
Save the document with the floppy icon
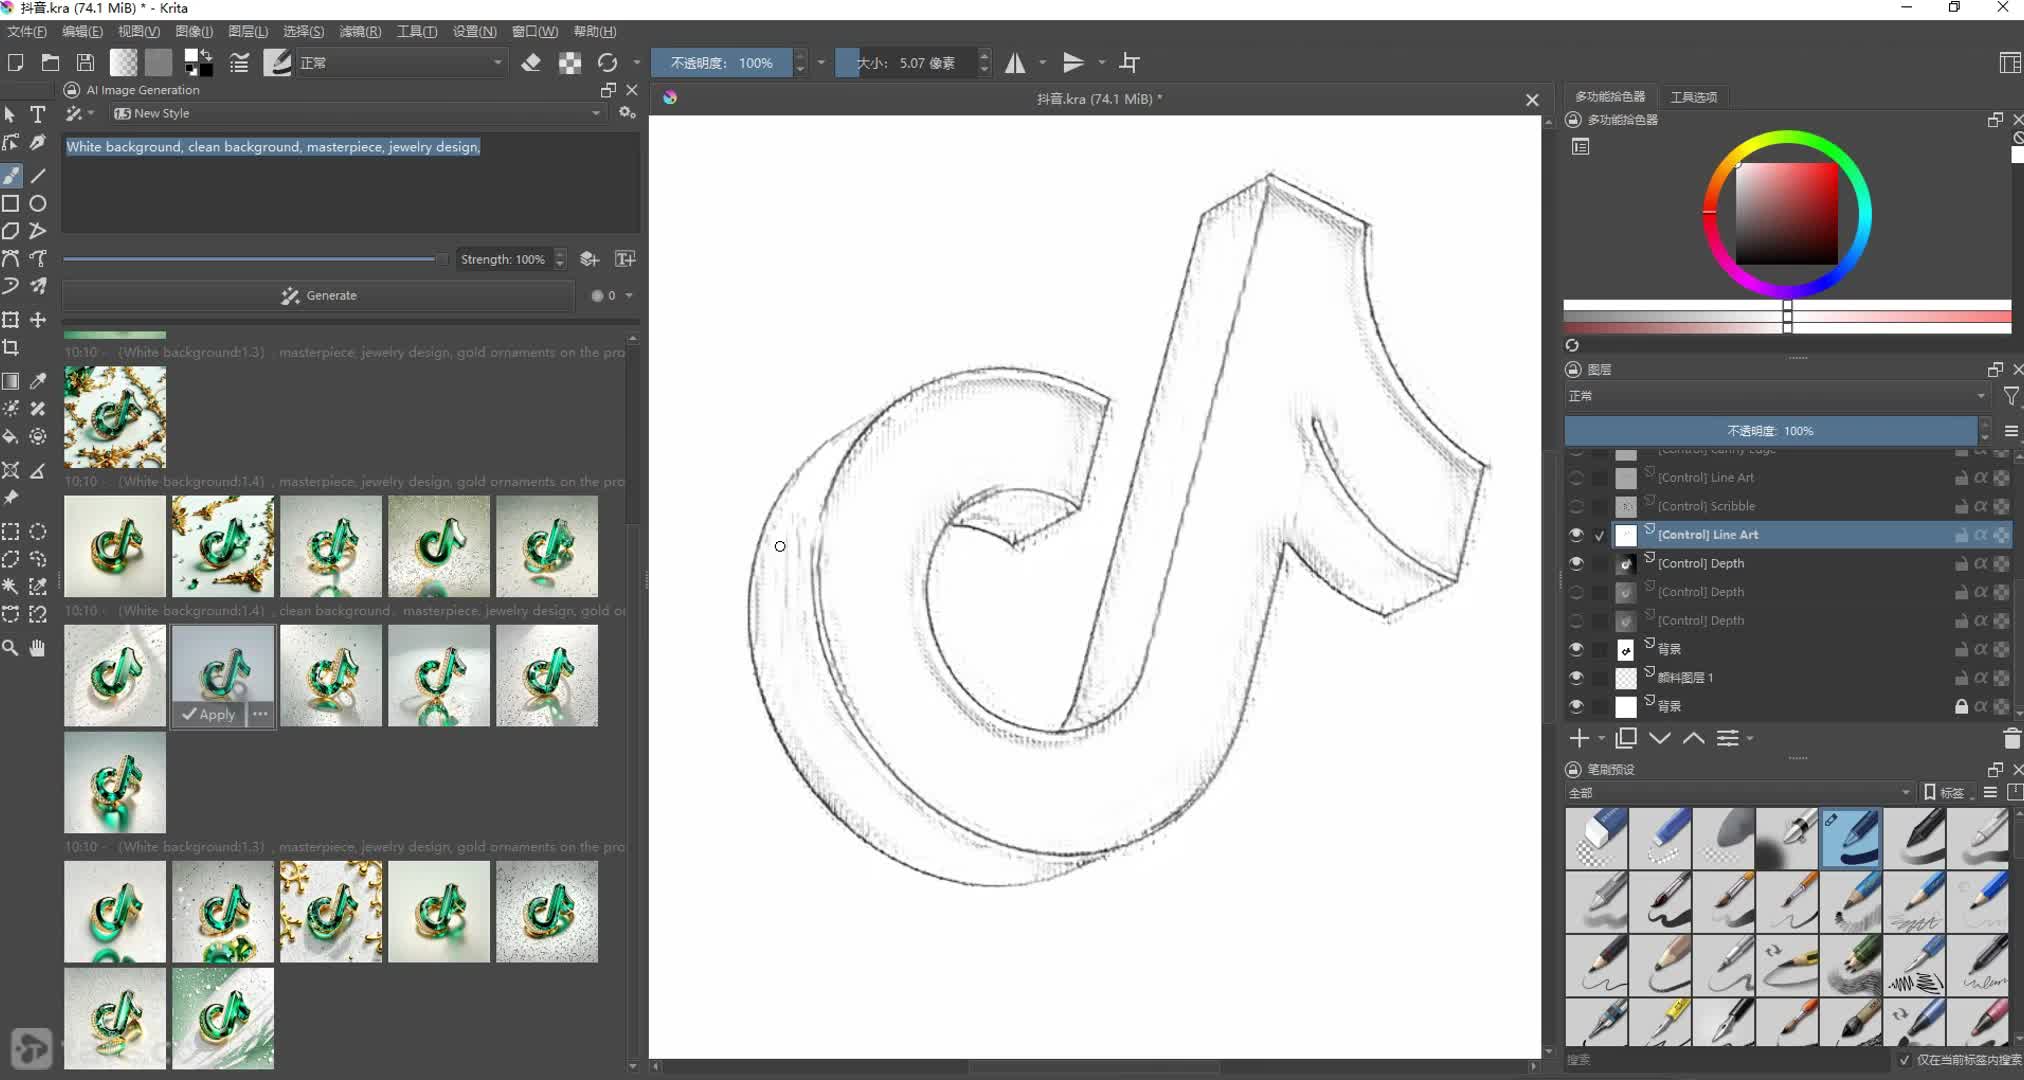coord(86,63)
